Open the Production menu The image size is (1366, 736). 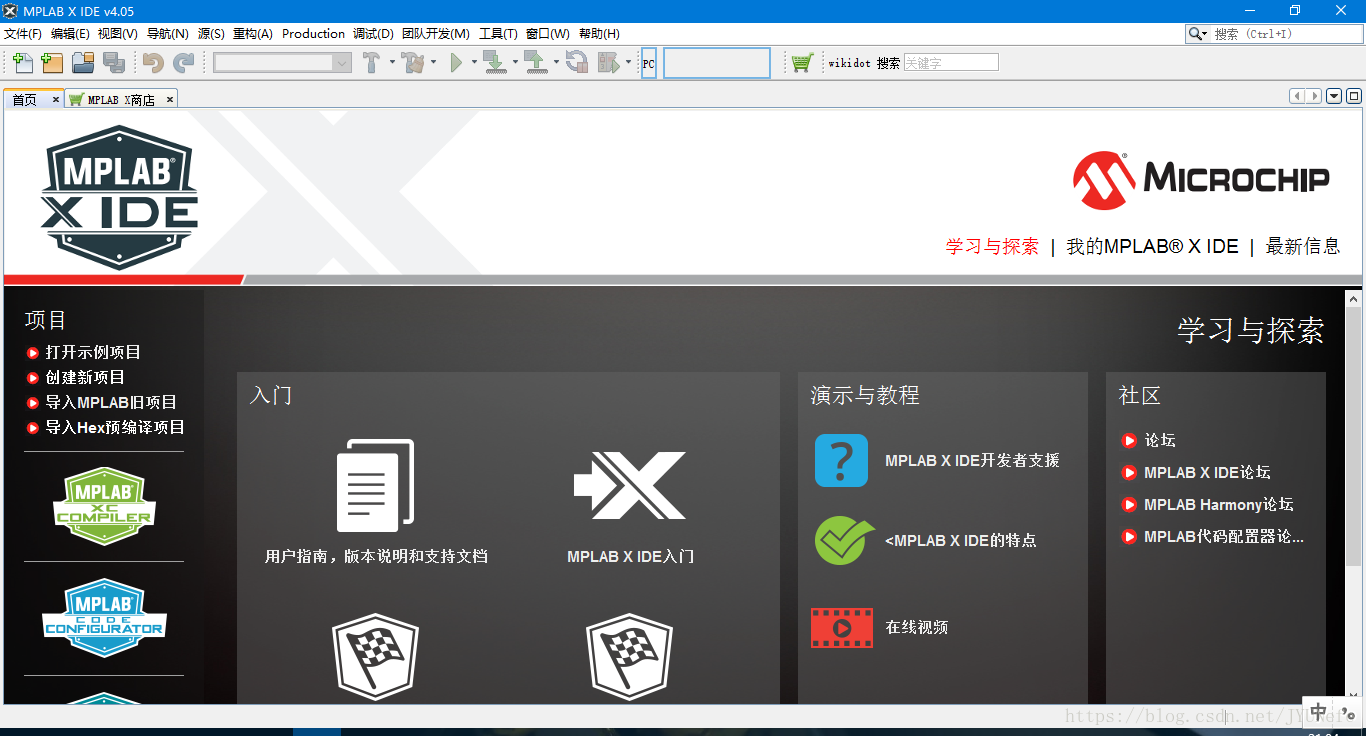(x=313, y=34)
